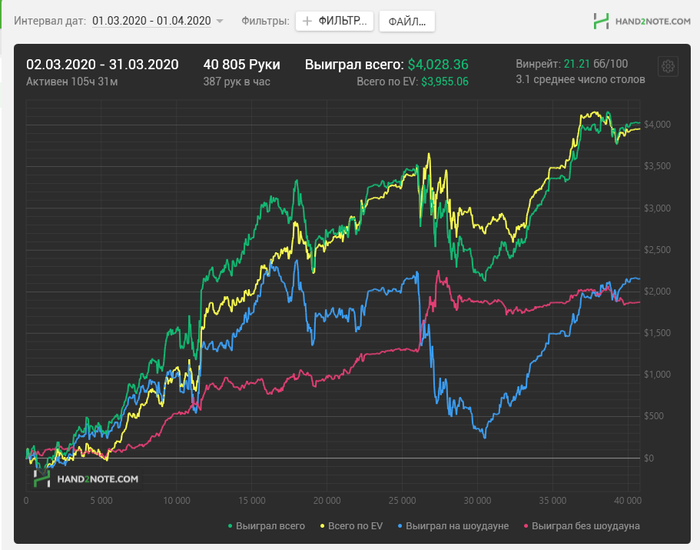Click the $0 y-axis label
700x550 pixels.
pos(649,458)
